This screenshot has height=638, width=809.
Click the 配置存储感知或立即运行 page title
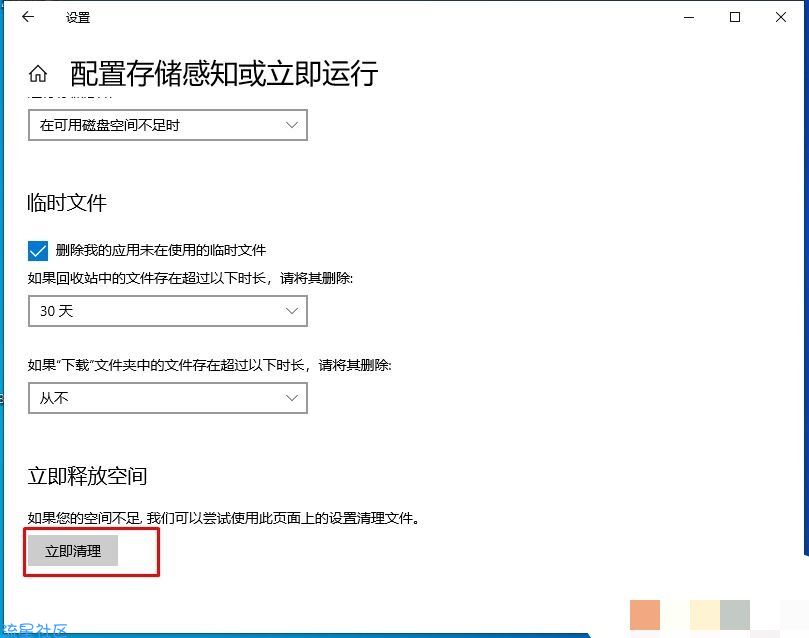(x=224, y=73)
